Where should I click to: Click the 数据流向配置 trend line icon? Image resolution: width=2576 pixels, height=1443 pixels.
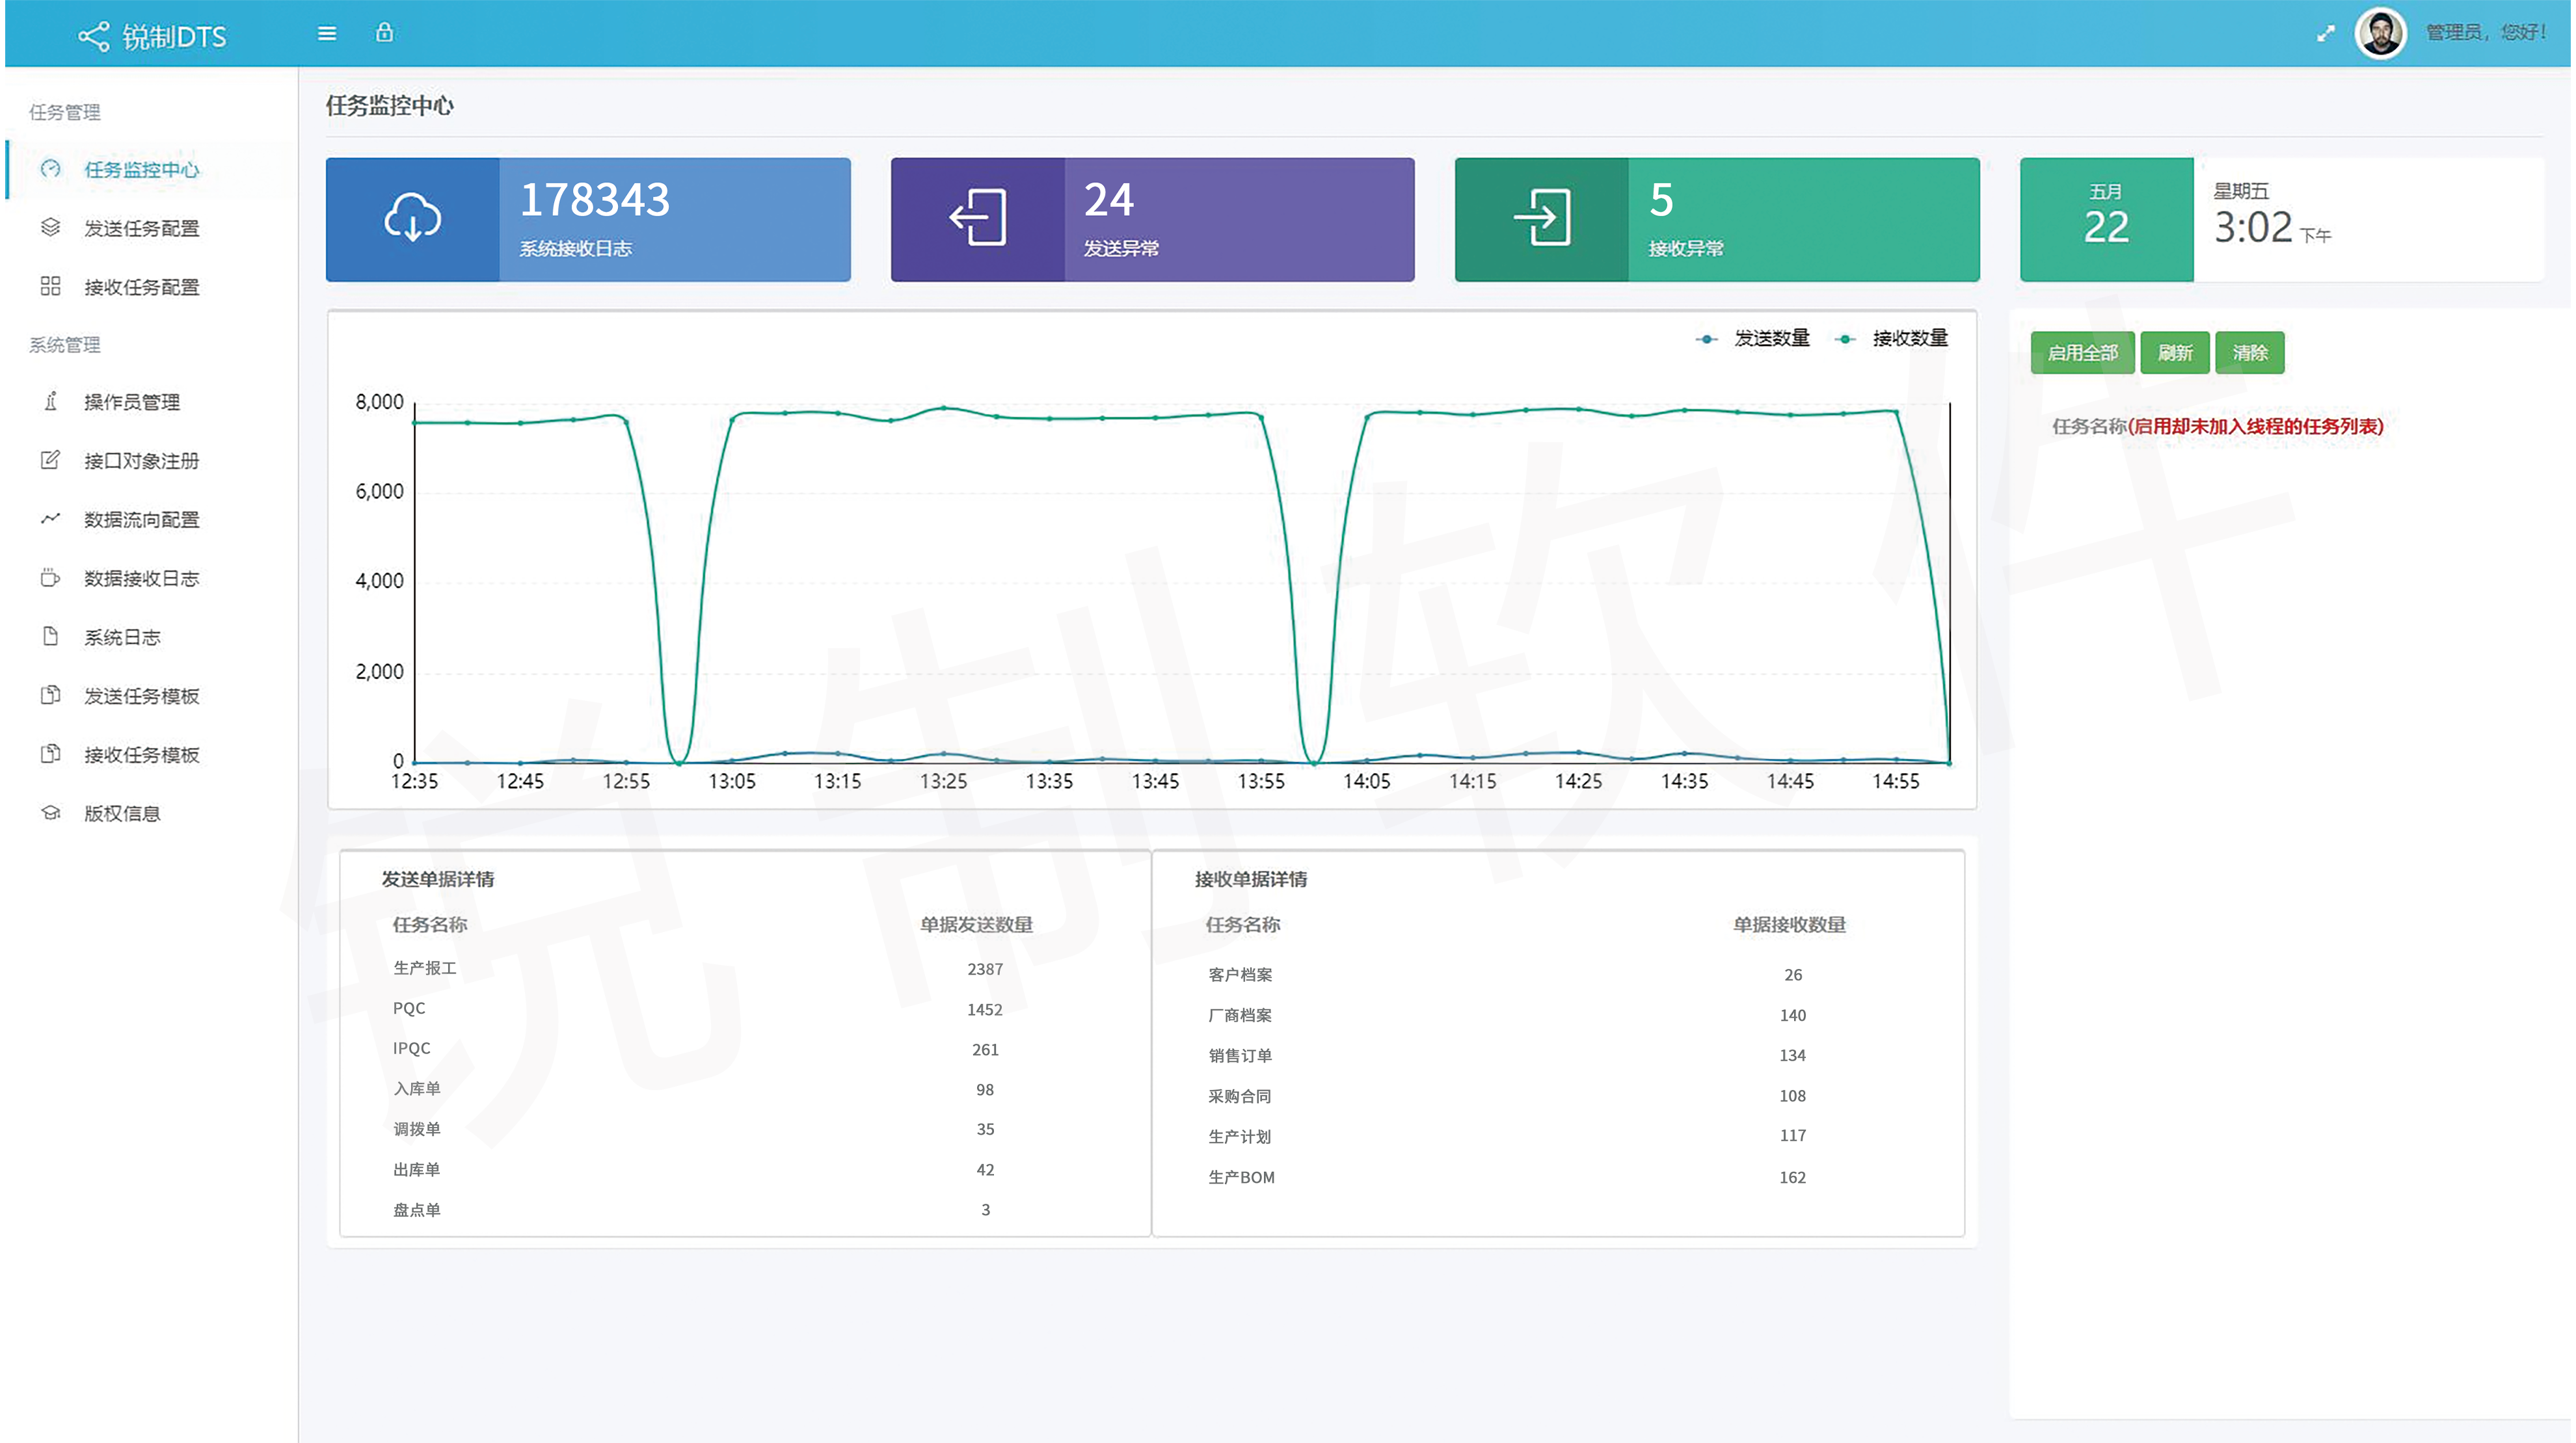pos(50,519)
